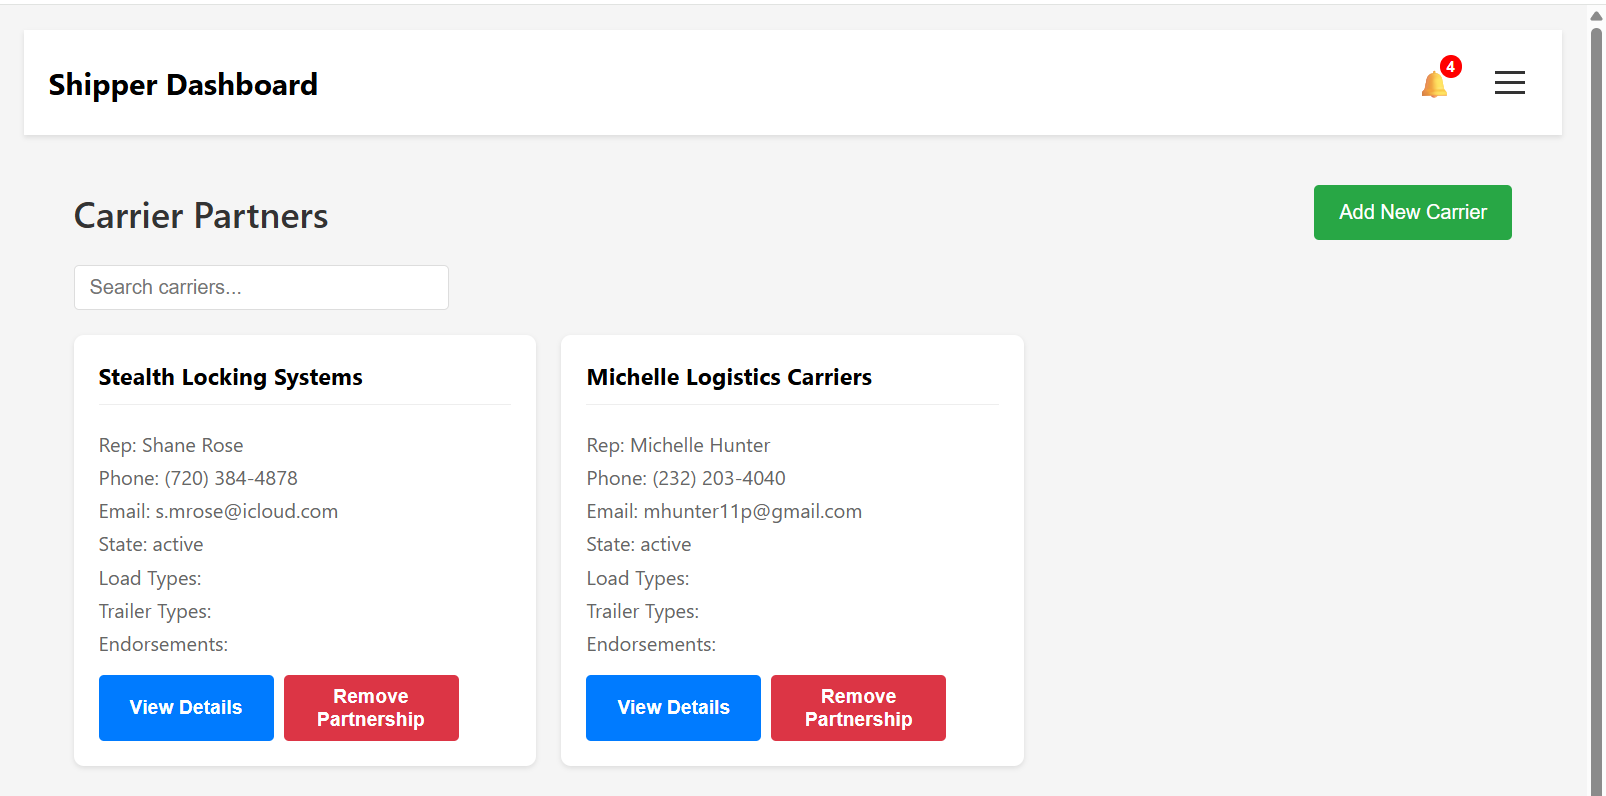
Task: Click the Shipper Dashboard title
Action: 183,85
